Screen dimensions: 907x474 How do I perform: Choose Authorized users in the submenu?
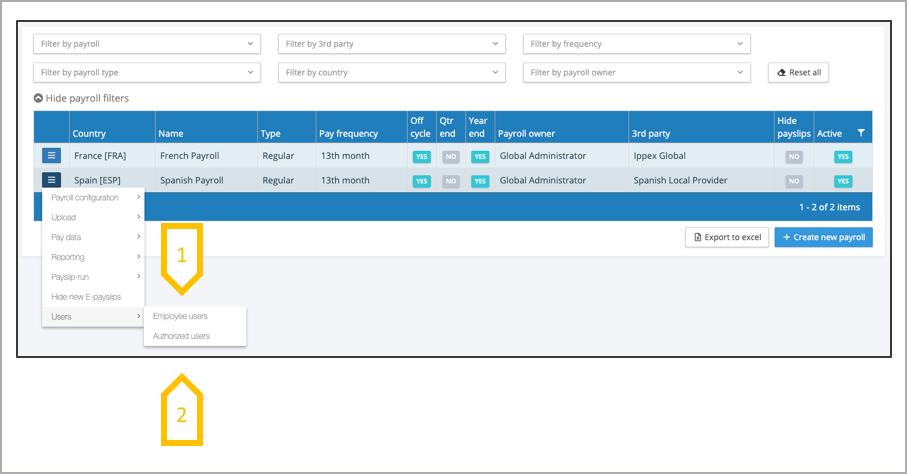(182, 336)
